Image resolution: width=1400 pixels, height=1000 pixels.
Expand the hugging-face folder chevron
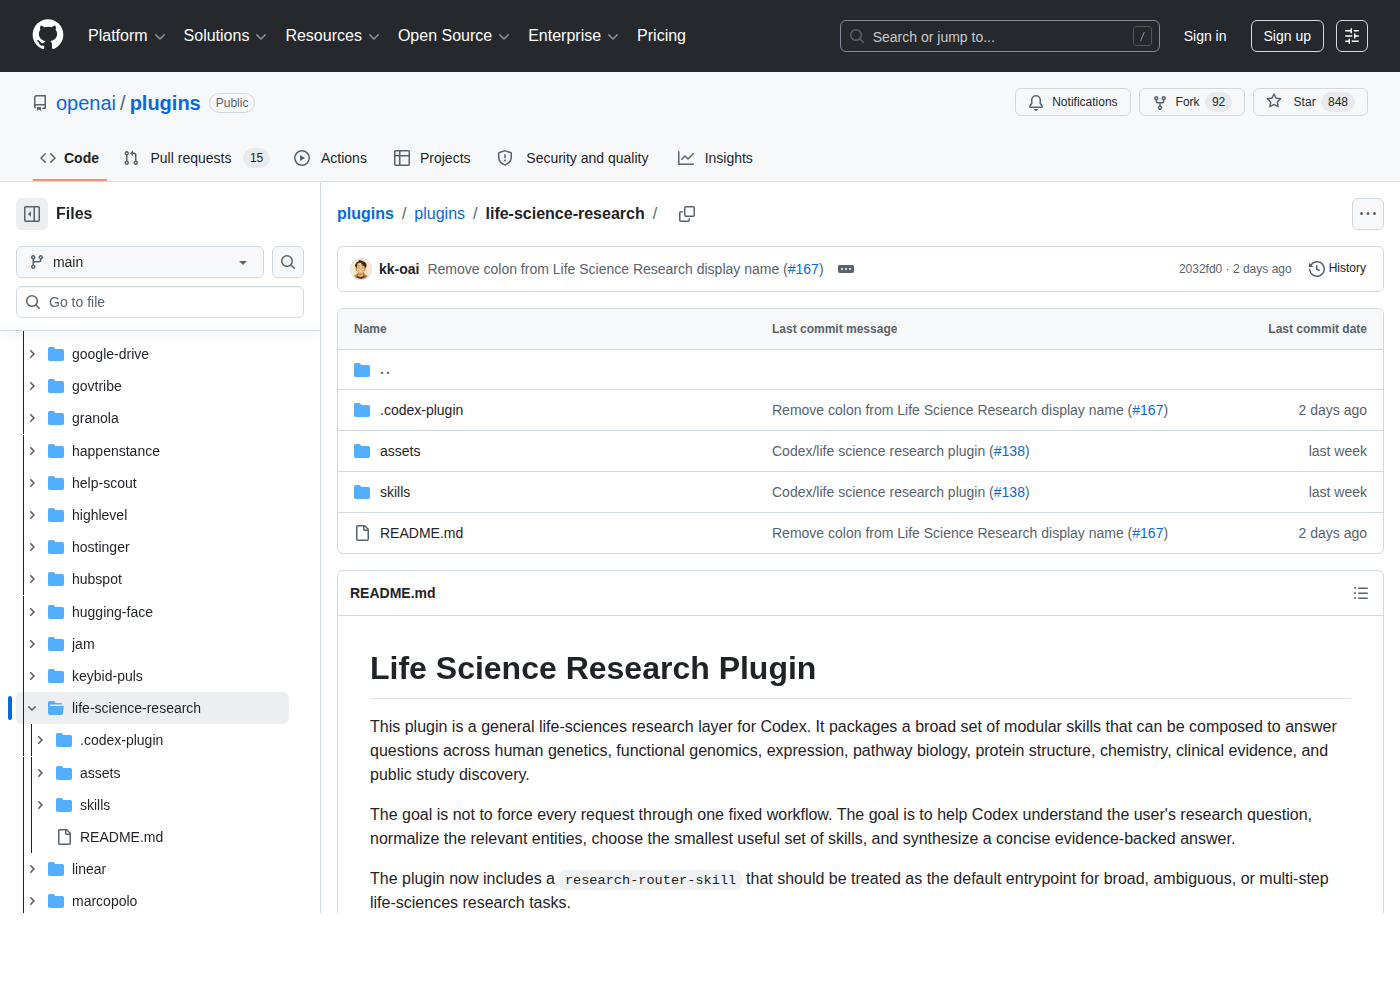pyautogui.click(x=32, y=612)
